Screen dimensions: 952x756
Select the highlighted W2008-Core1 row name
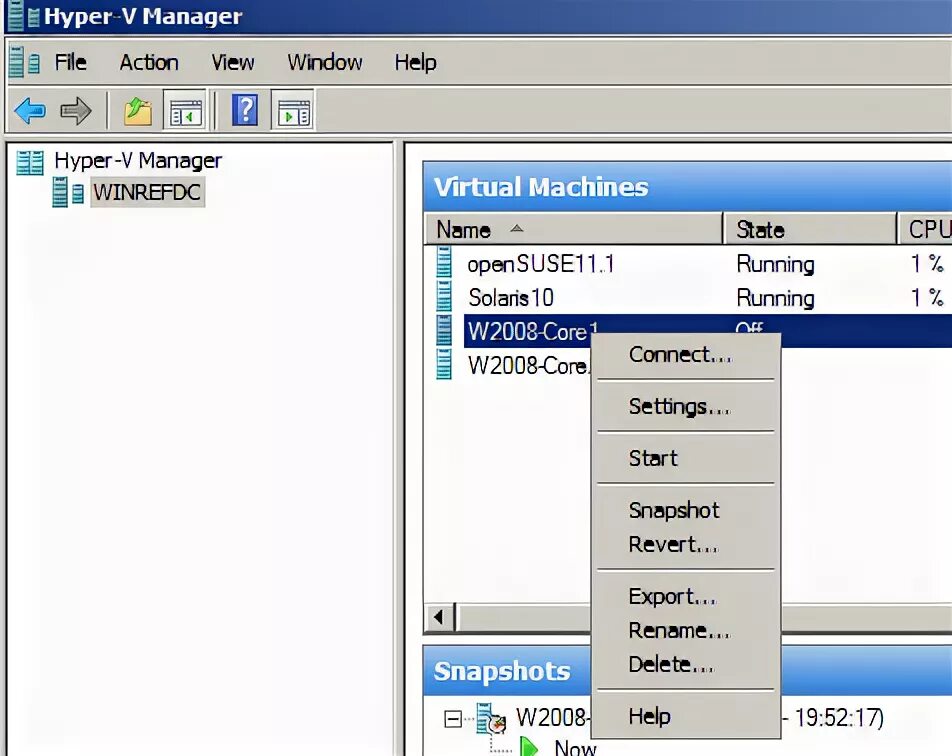pyautogui.click(x=533, y=331)
